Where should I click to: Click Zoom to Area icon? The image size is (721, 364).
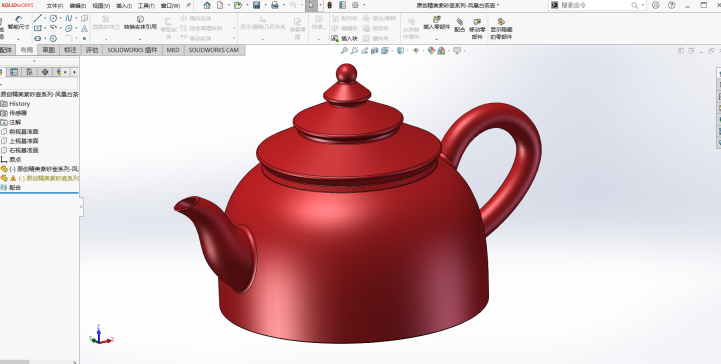[x=354, y=51]
